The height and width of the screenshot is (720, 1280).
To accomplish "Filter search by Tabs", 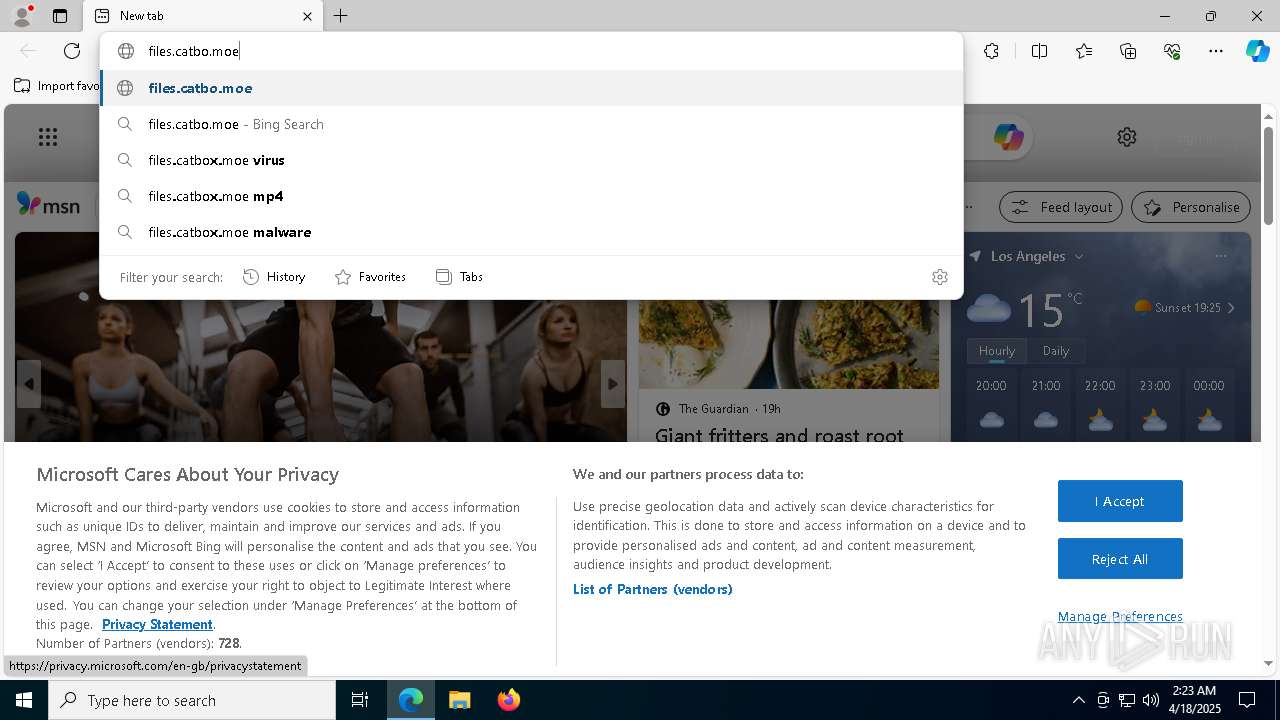I will click(459, 277).
